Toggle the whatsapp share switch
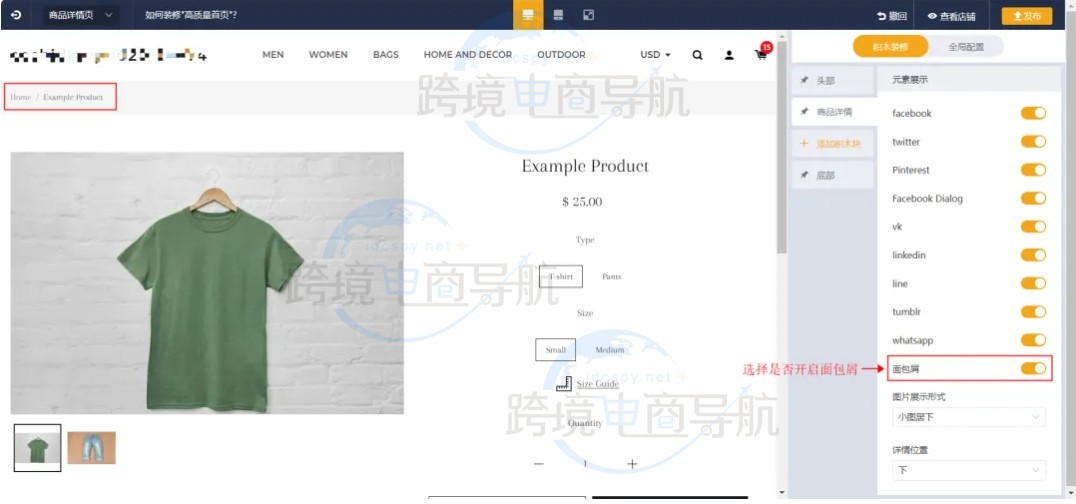This screenshot has height=504, width=1076. (x=1033, y=340)
